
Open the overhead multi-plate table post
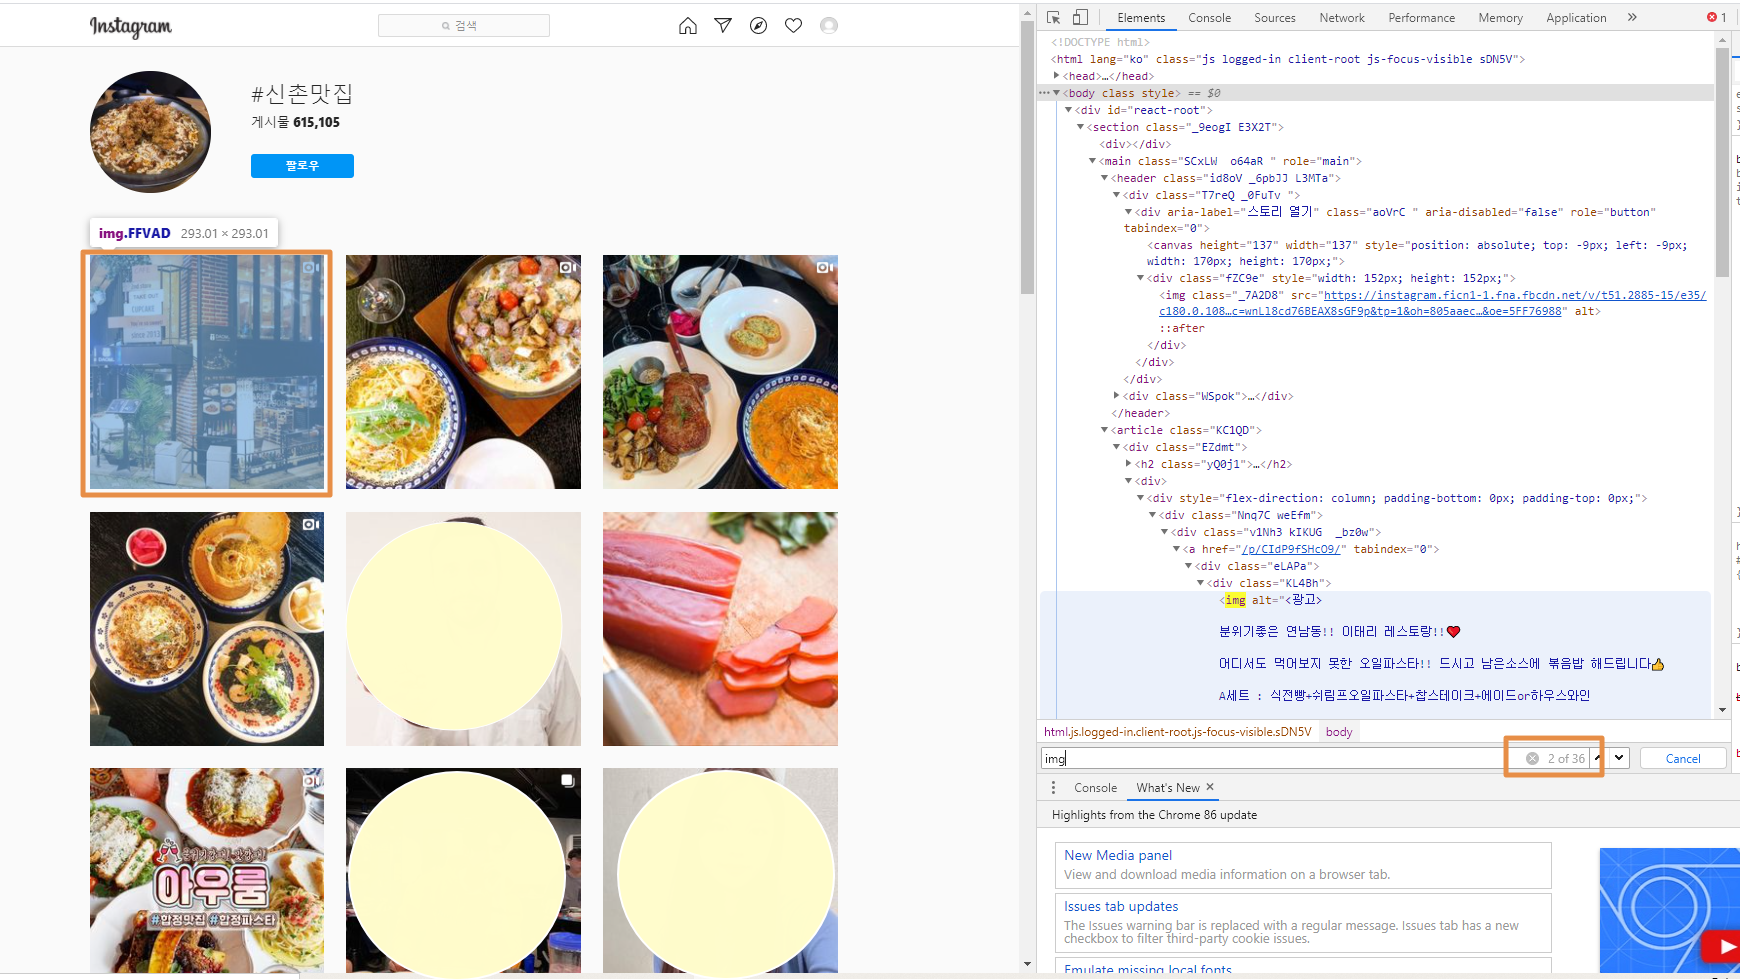pos(207,629)
